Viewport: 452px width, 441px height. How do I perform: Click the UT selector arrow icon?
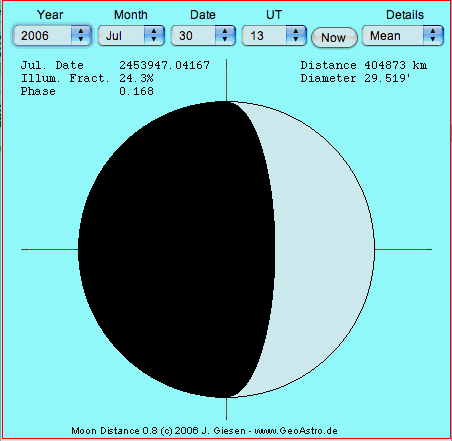click(296, 35)
